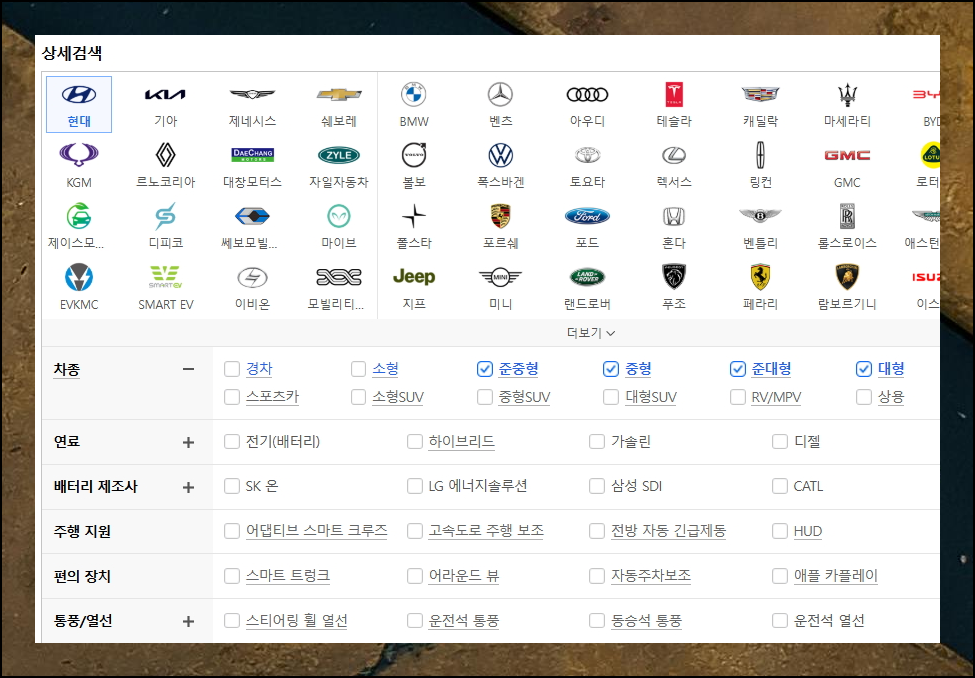Select the Land Rover (랜드로버) logo

[587, 277]
